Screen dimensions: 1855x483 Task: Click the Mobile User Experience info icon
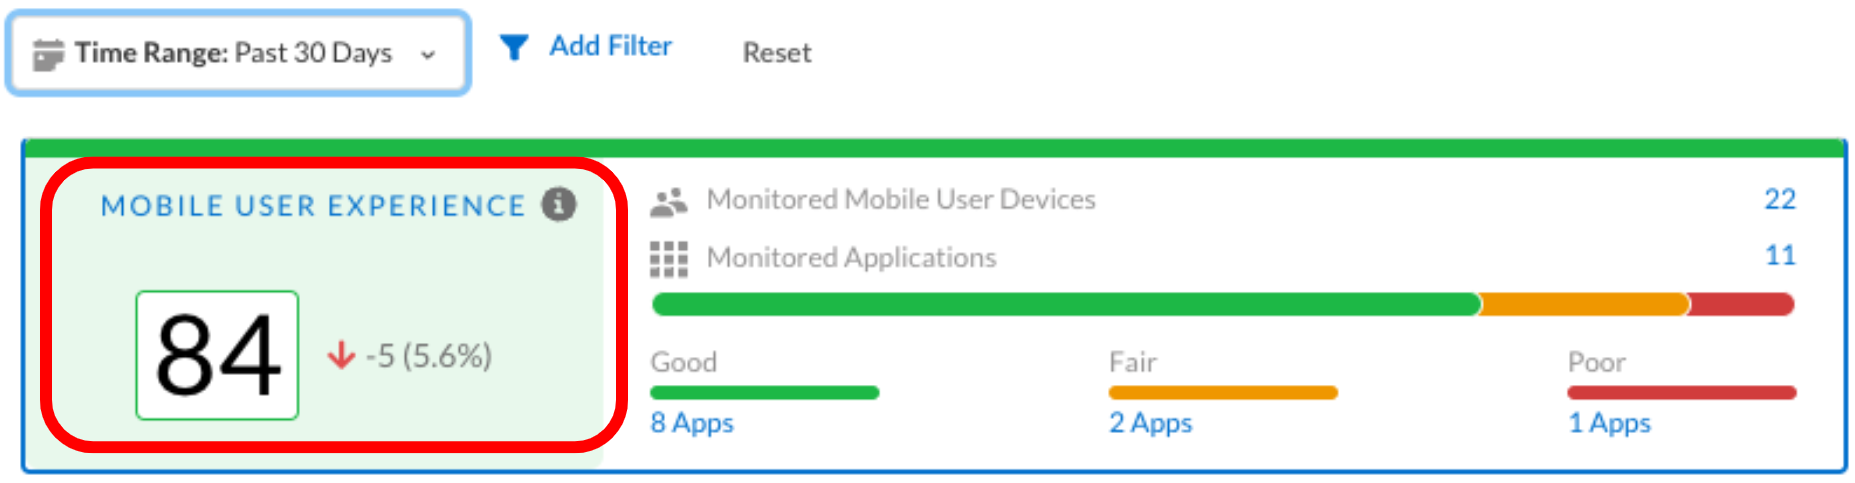point(559,204)
